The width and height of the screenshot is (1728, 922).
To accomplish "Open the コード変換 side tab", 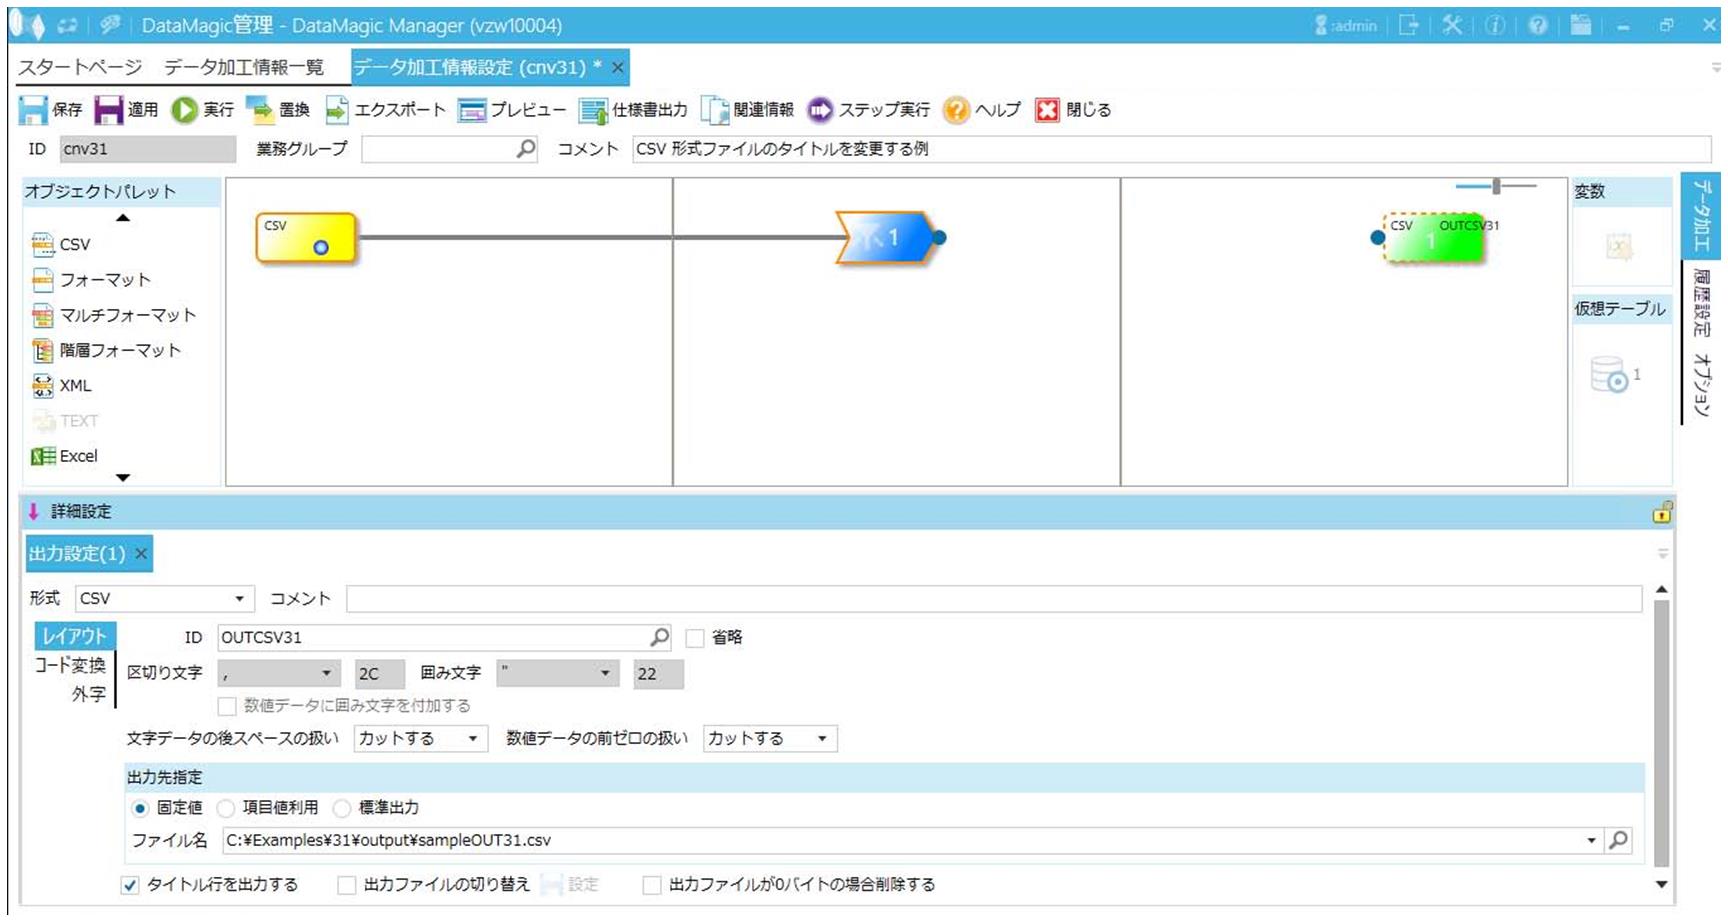I will click(70, 665).
